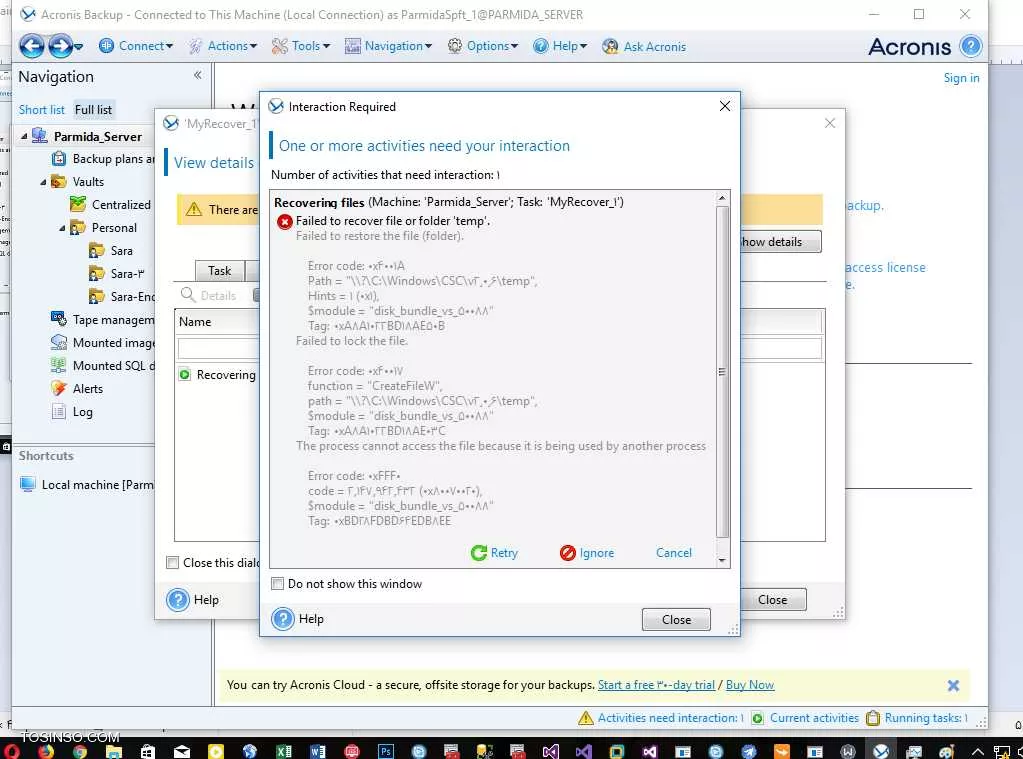This screenshot has width=1023, height=759.
Task: Click Cancel in the error panel
Action: click(x=673, y=553)
